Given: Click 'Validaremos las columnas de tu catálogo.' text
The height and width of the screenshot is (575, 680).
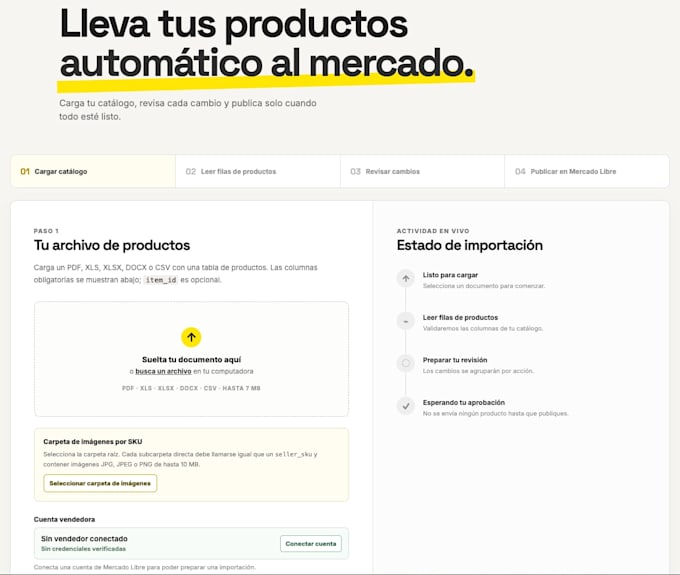Looking at the screenshot, I should pos(483,328).
